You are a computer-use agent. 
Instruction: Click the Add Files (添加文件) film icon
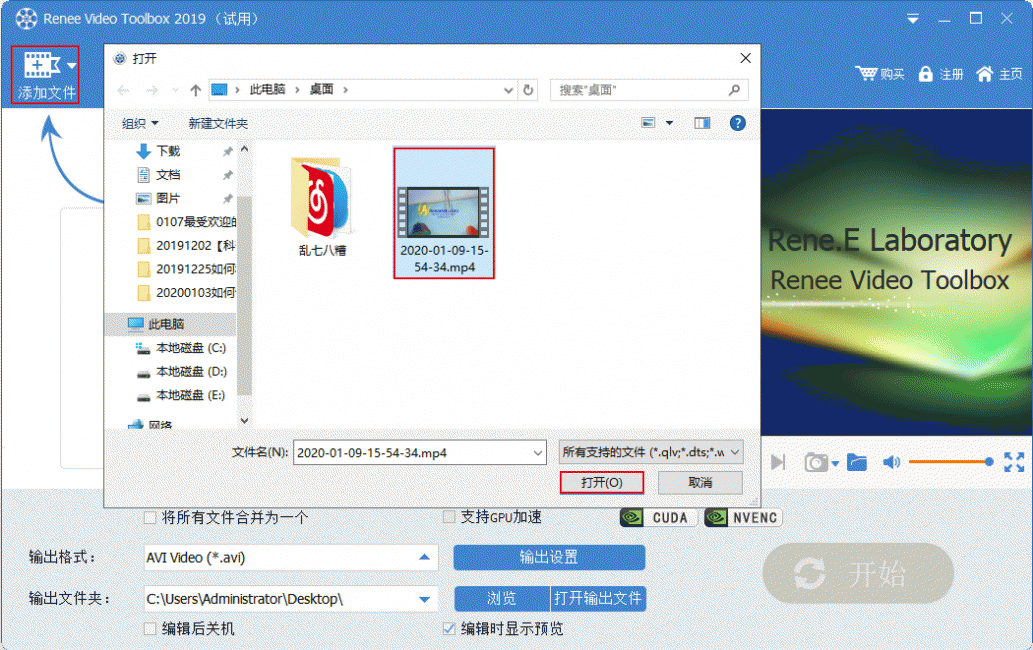point(42,65)
